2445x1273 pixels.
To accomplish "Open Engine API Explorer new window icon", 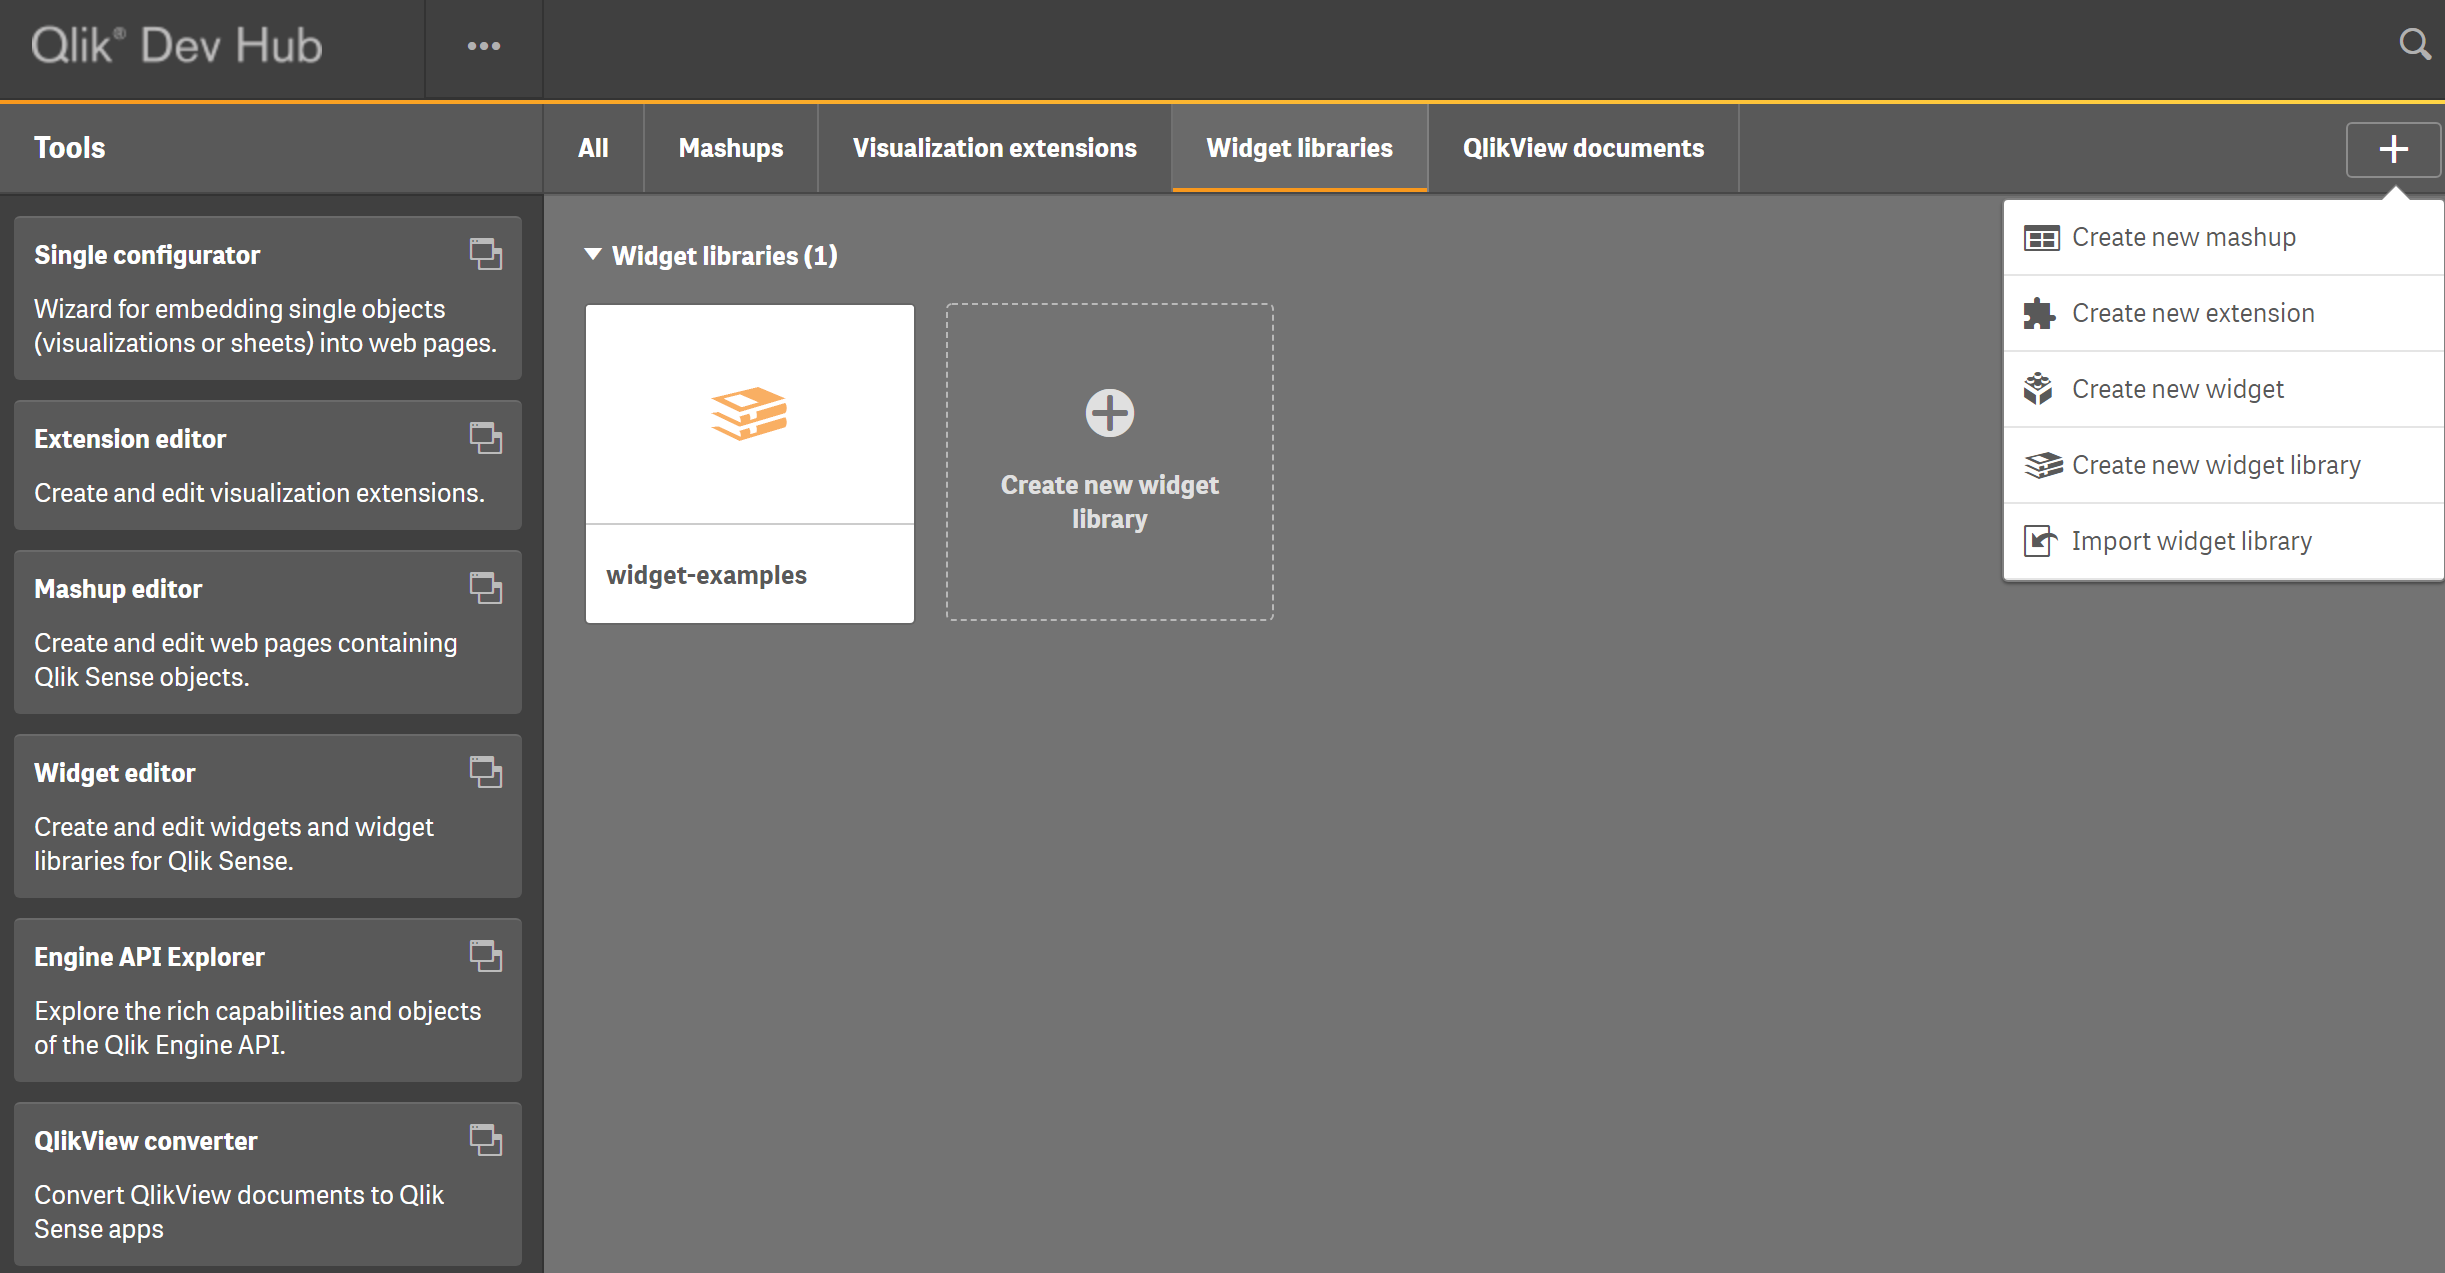I will (x=486, y=956).
